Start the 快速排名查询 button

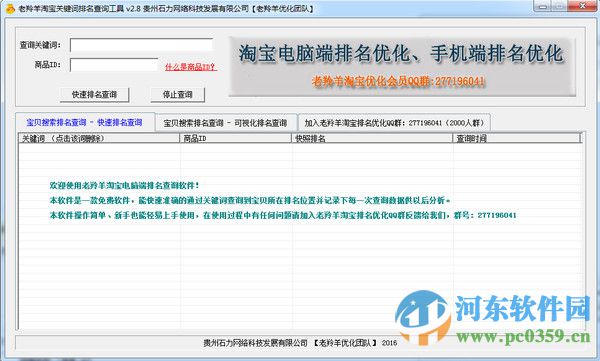[95, 95]
